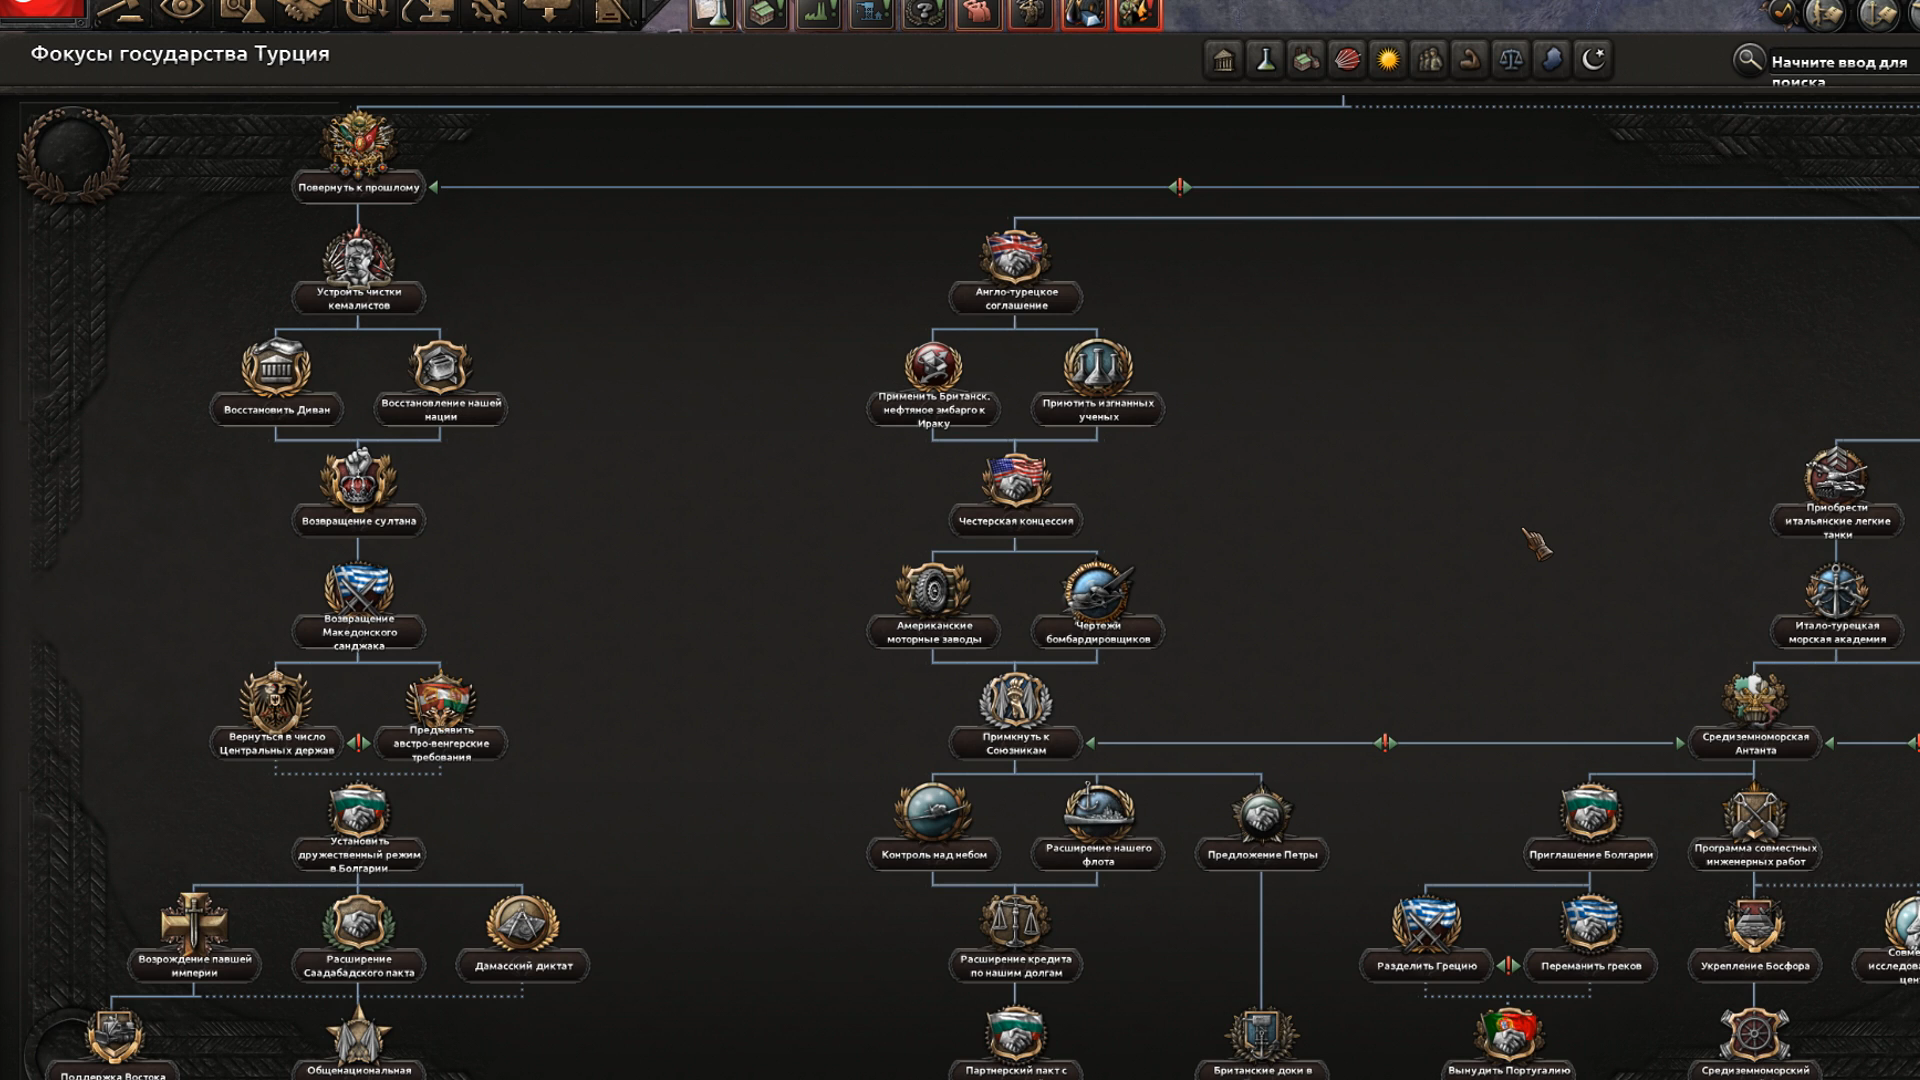Toggle the scales focus filter
Viewport: 1920px width, 1080px height.
[x=1511, y=60]
